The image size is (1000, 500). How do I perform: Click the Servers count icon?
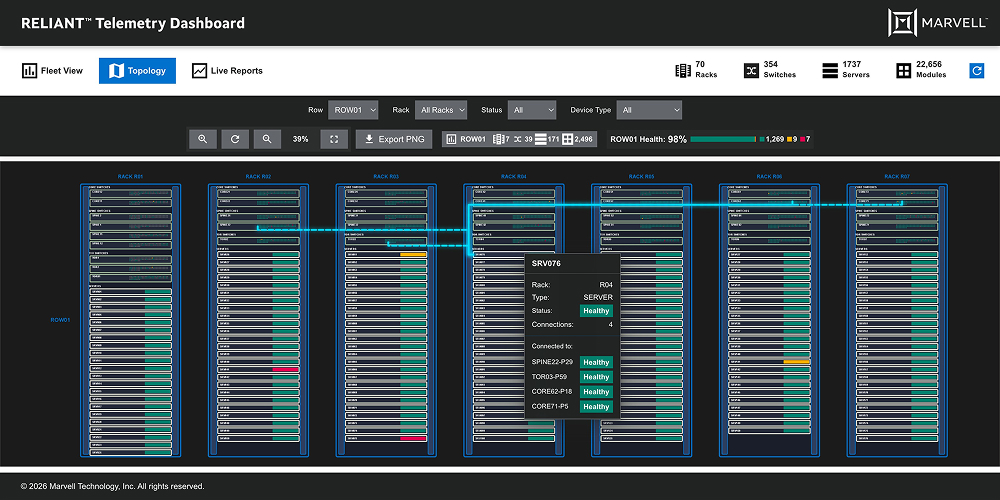[x=830, y=71]
